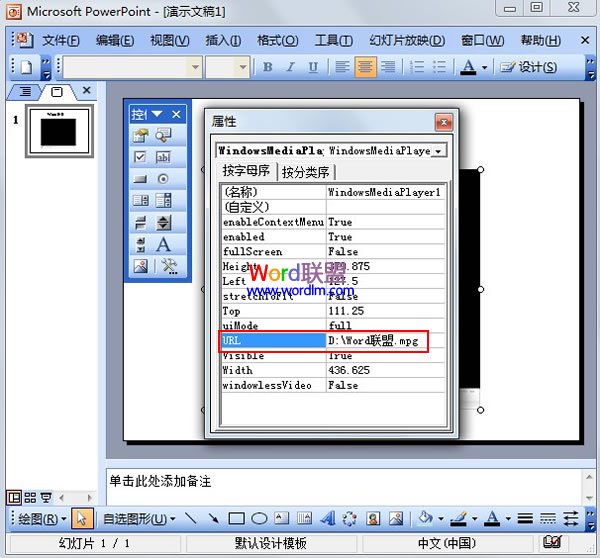600x558 pixels.
Task: Select the Toggle Button control
Action: [x=140, y=223]
